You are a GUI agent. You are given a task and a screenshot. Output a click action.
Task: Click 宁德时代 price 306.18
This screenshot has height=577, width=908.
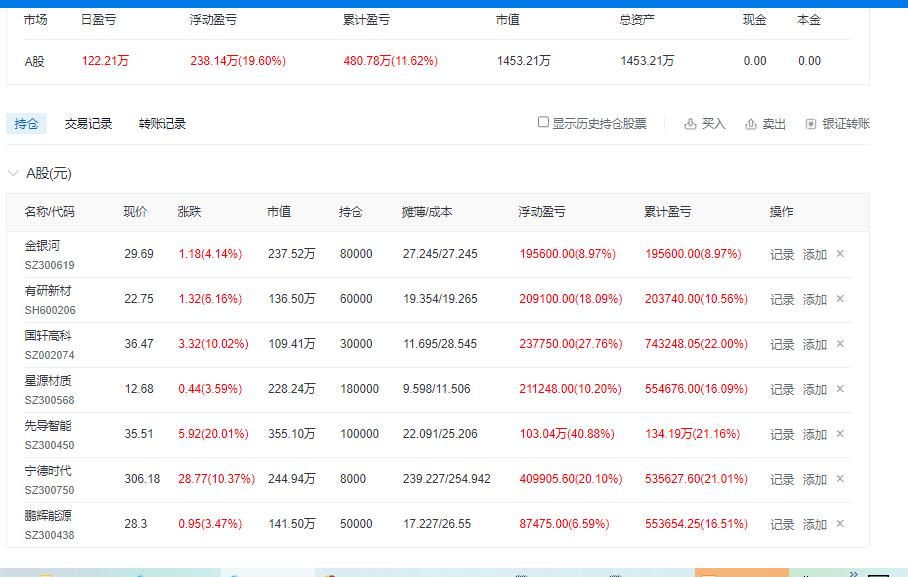pos(142,479)
